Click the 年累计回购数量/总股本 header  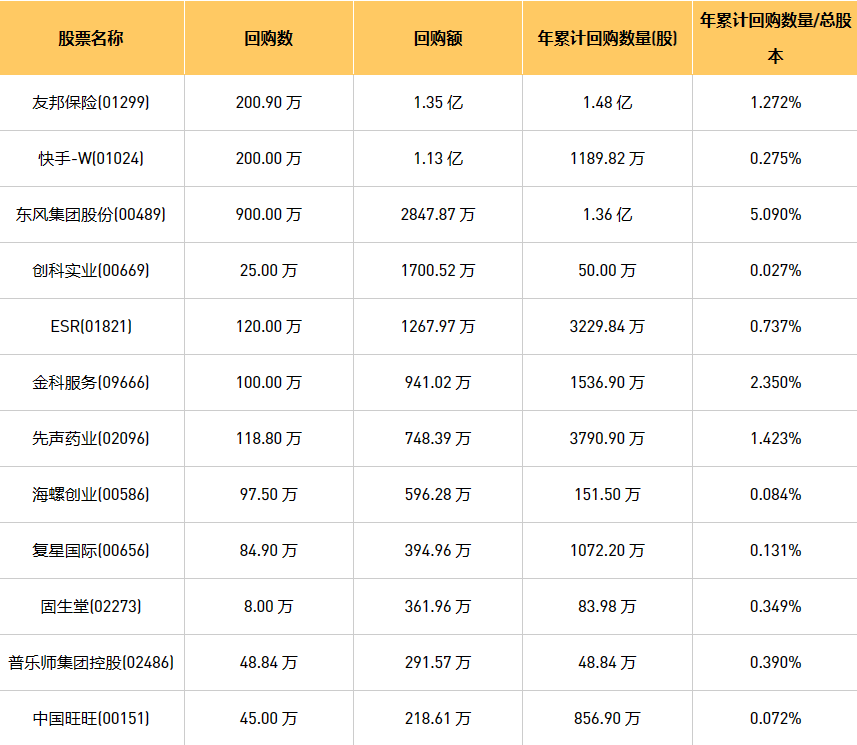(x=776, y=38)
